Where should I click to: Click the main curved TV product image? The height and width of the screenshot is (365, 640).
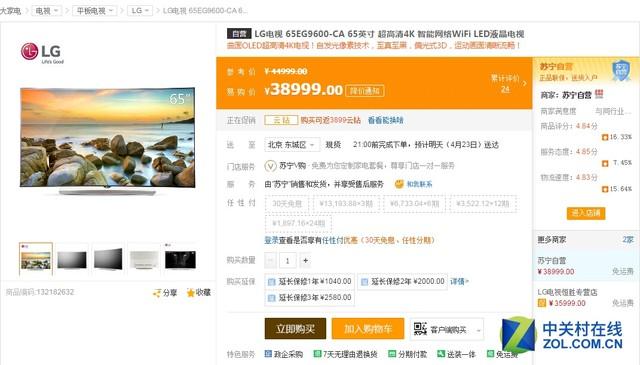(107, 140)
